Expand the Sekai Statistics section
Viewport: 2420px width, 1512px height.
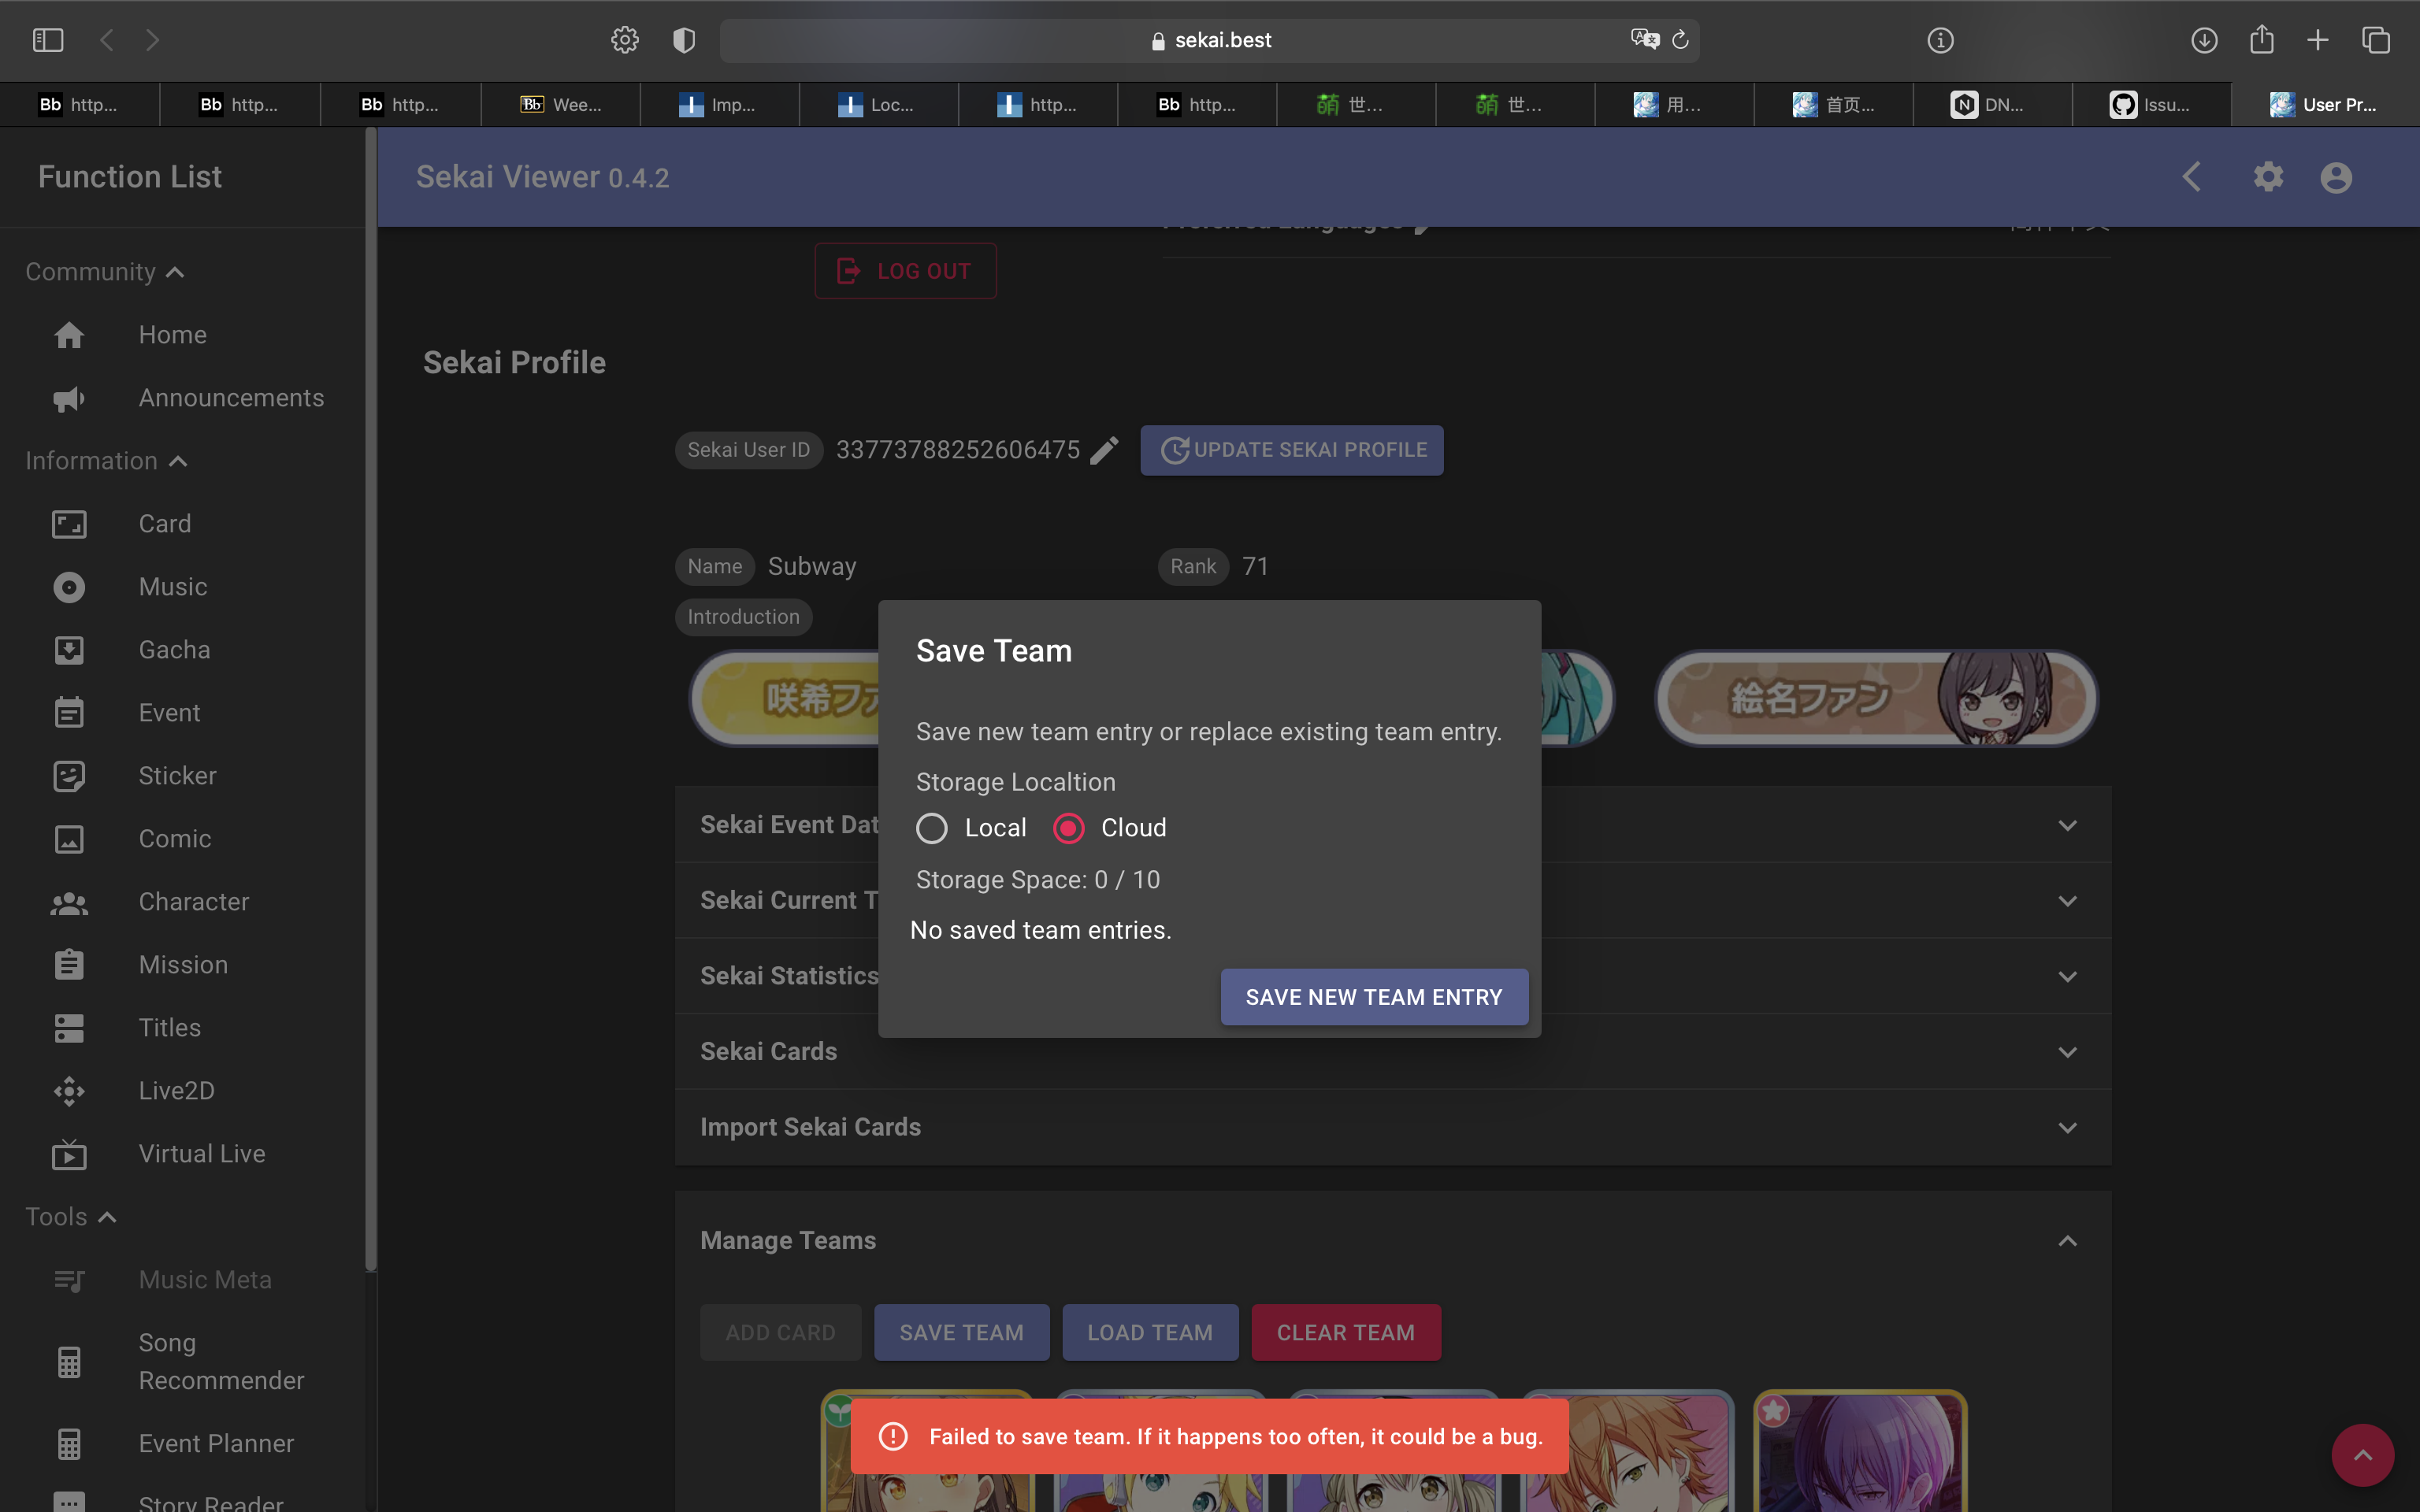click(x=2068, y=976)
